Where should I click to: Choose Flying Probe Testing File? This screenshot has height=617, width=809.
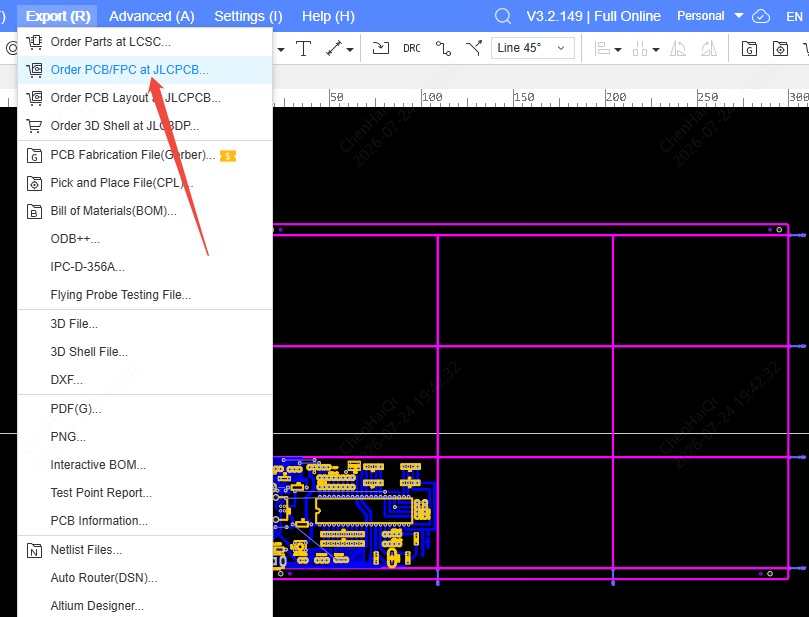point(145,295)
